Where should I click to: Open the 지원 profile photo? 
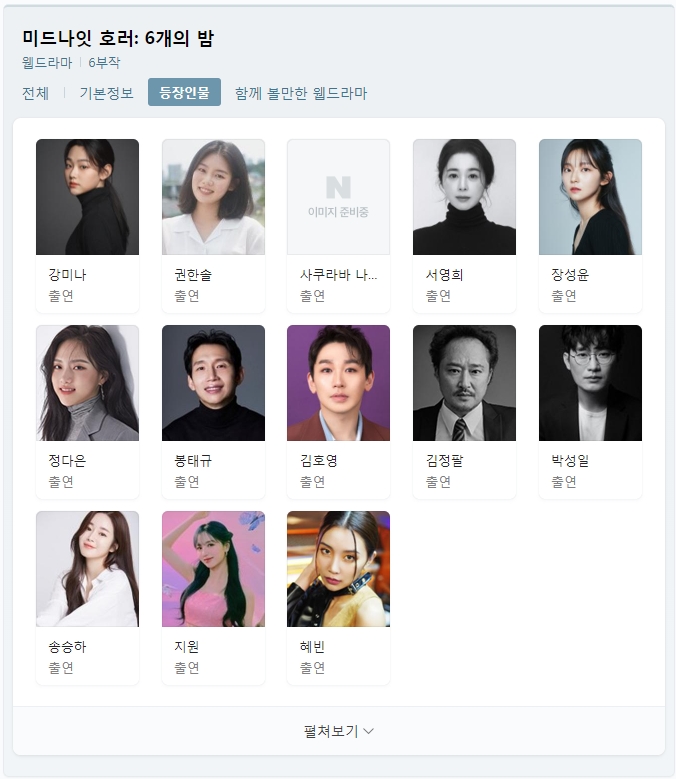tap(213, 569)
